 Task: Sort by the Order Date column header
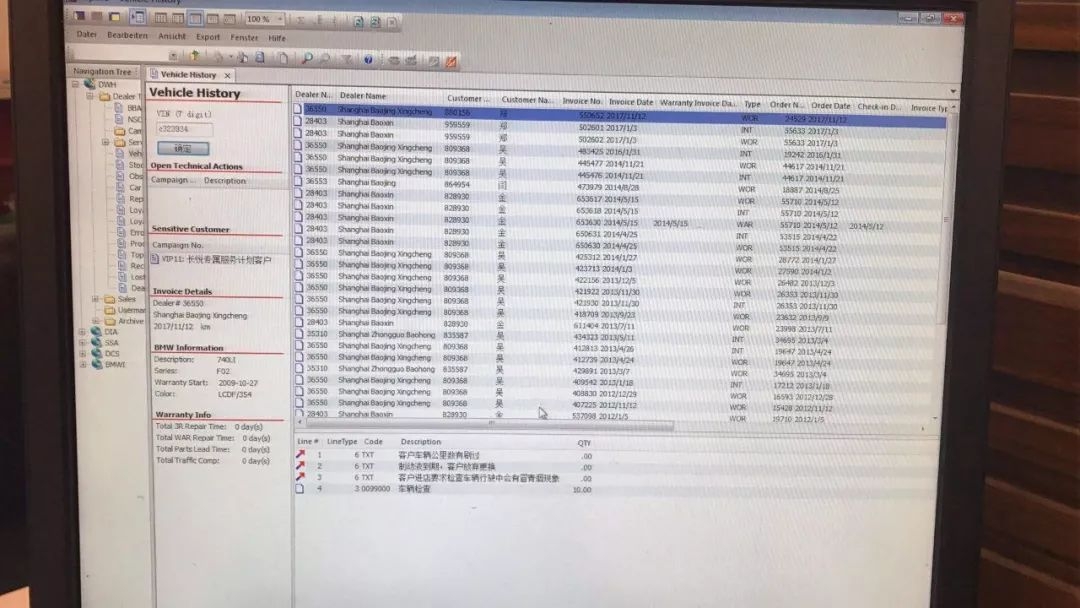click(830, 106)
